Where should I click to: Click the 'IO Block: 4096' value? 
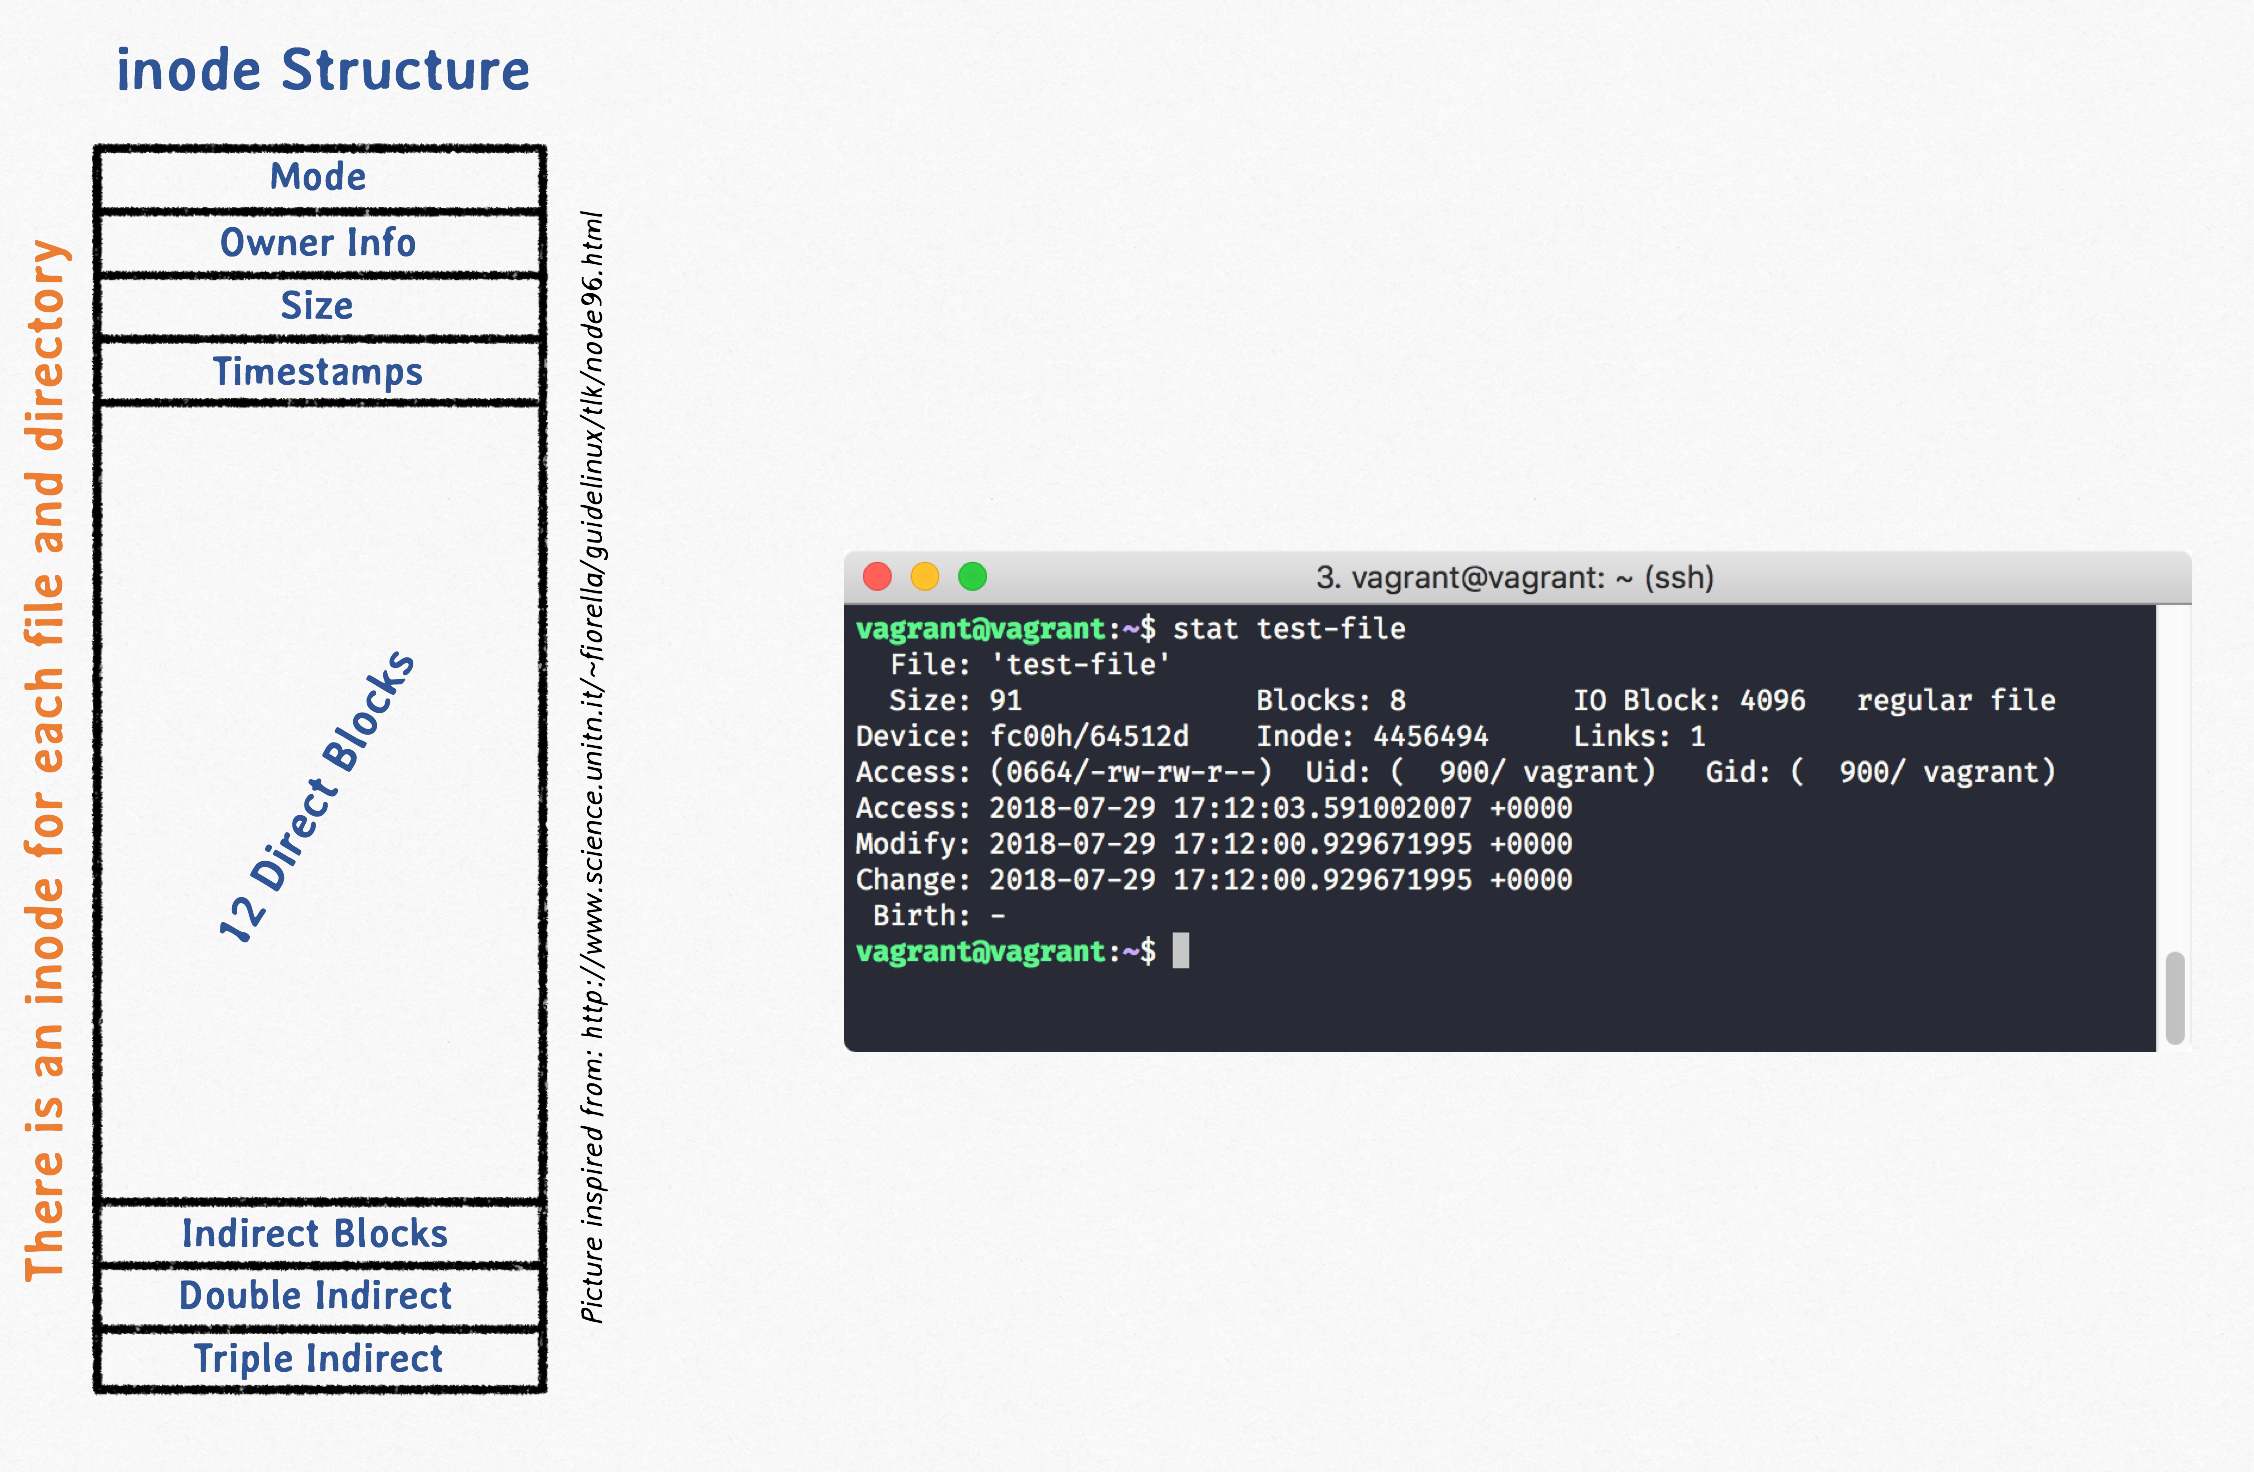1690,701
